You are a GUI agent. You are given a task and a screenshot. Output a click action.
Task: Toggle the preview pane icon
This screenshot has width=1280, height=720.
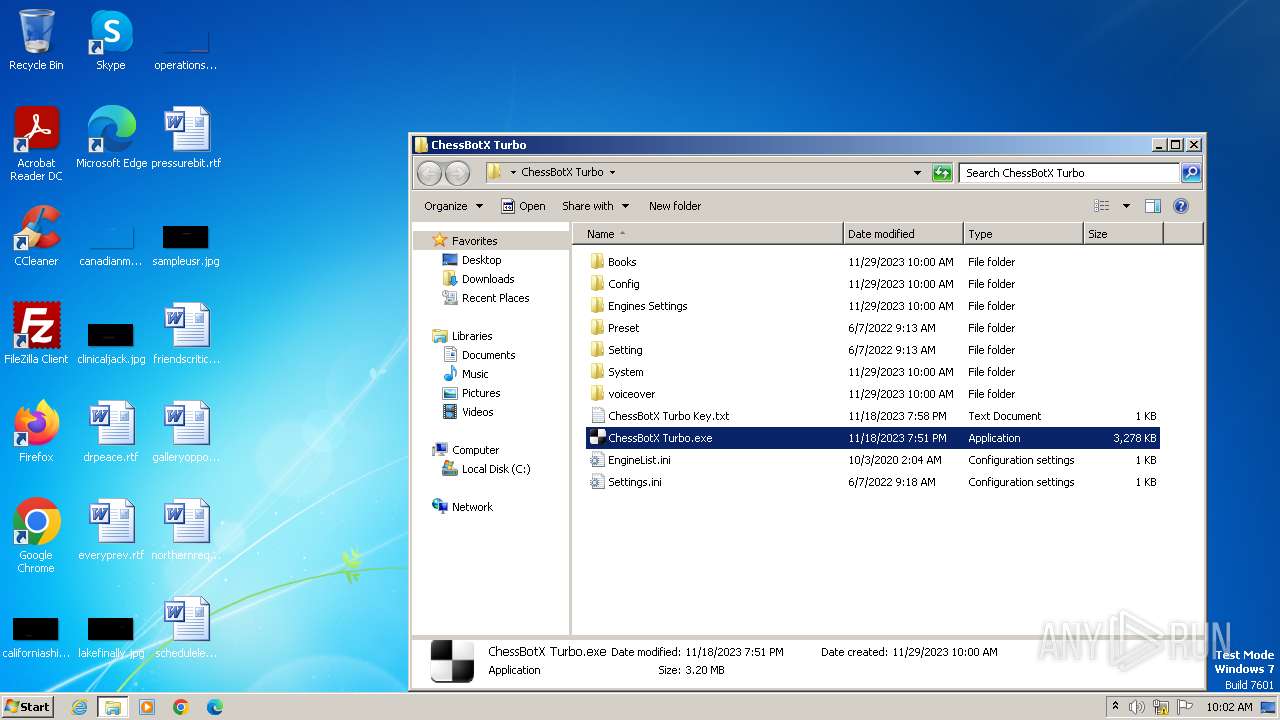[1152, 206]
